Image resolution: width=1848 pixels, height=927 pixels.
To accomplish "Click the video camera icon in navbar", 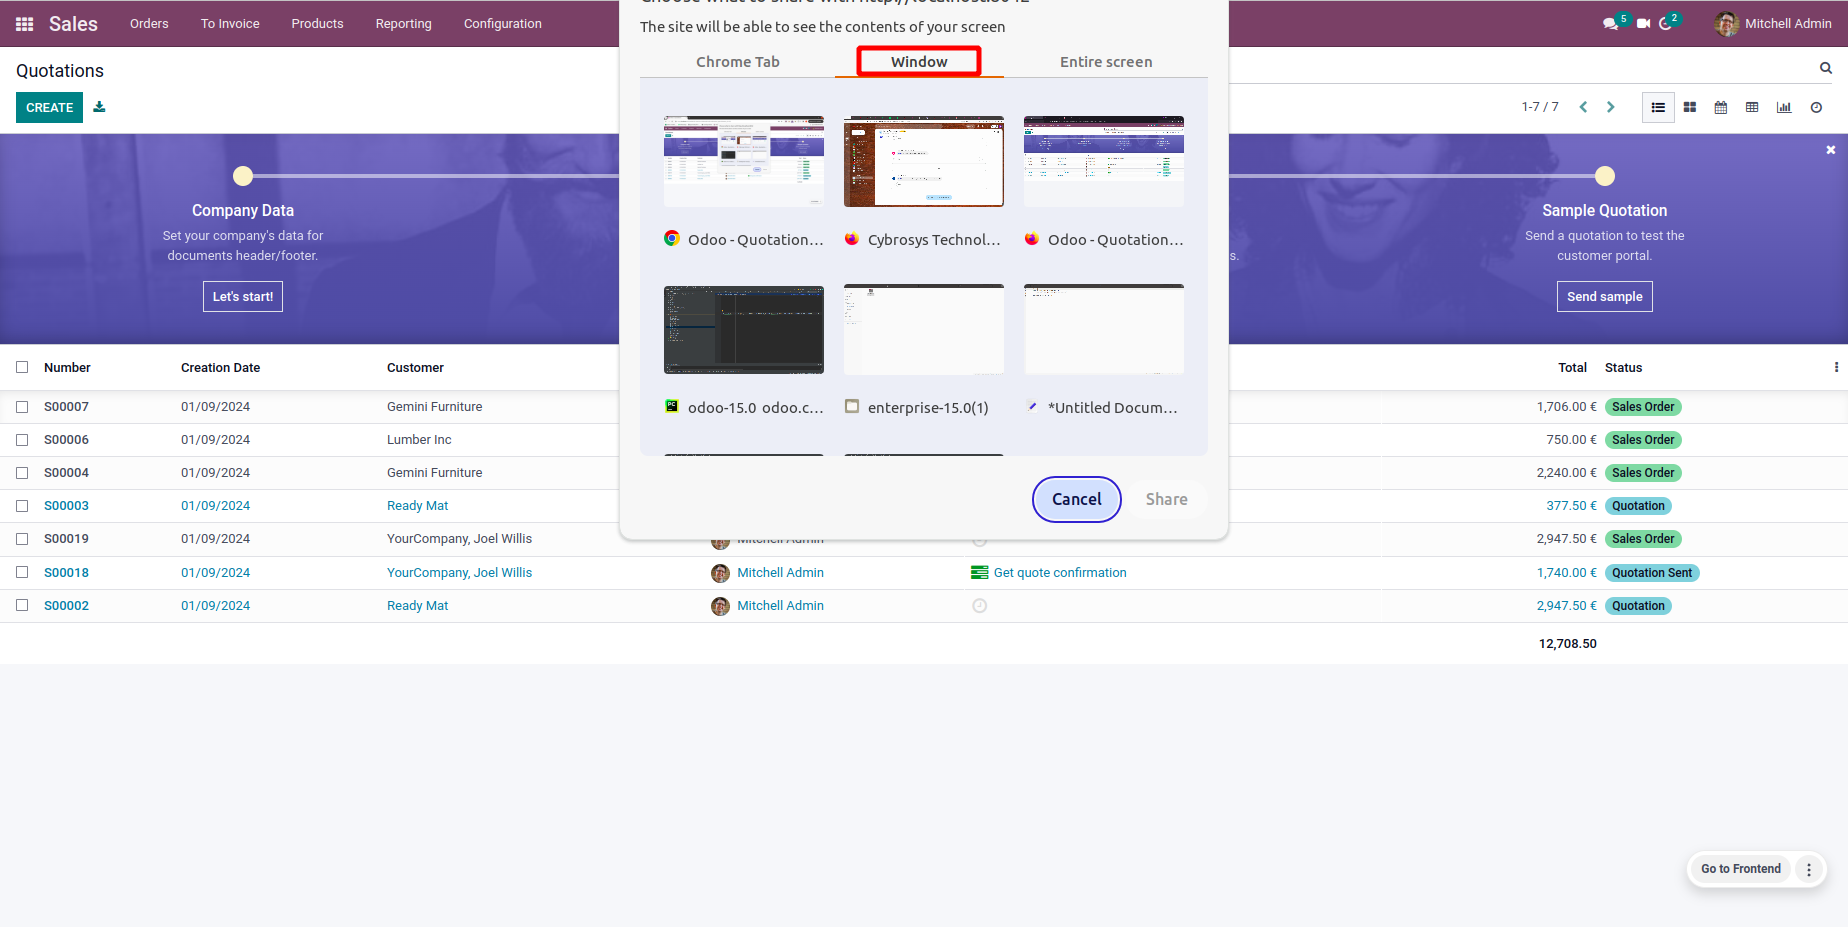I will point(1643,23).
